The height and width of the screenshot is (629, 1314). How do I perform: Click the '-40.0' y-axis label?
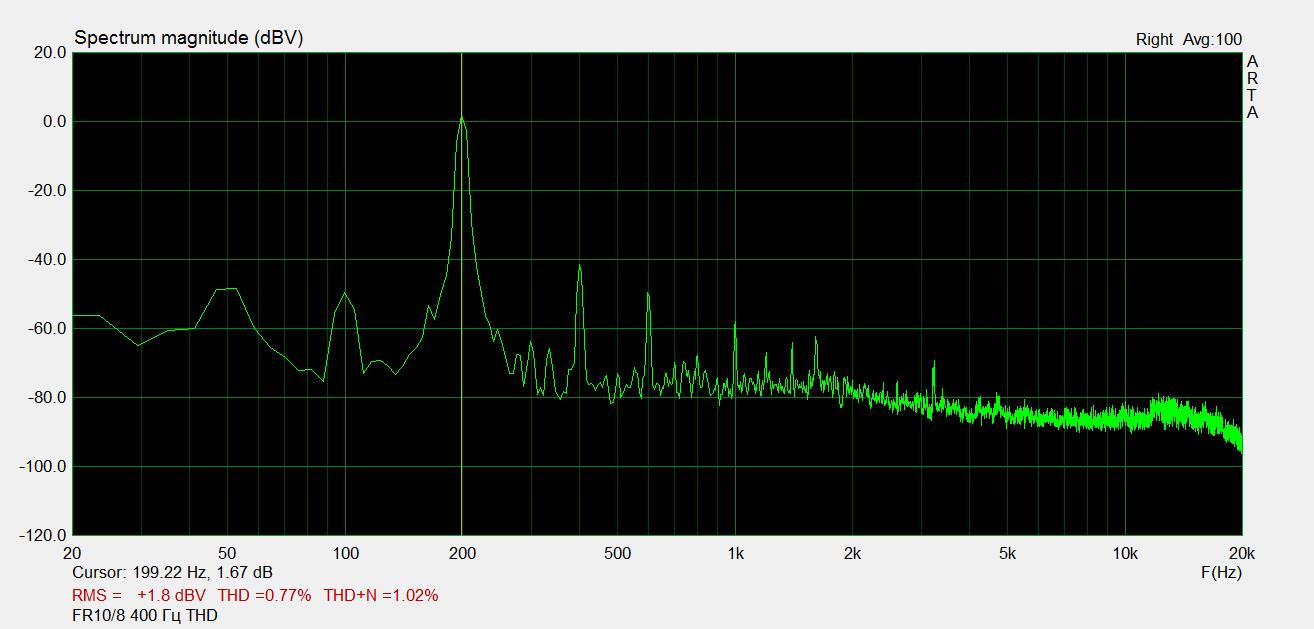point(47,259)
